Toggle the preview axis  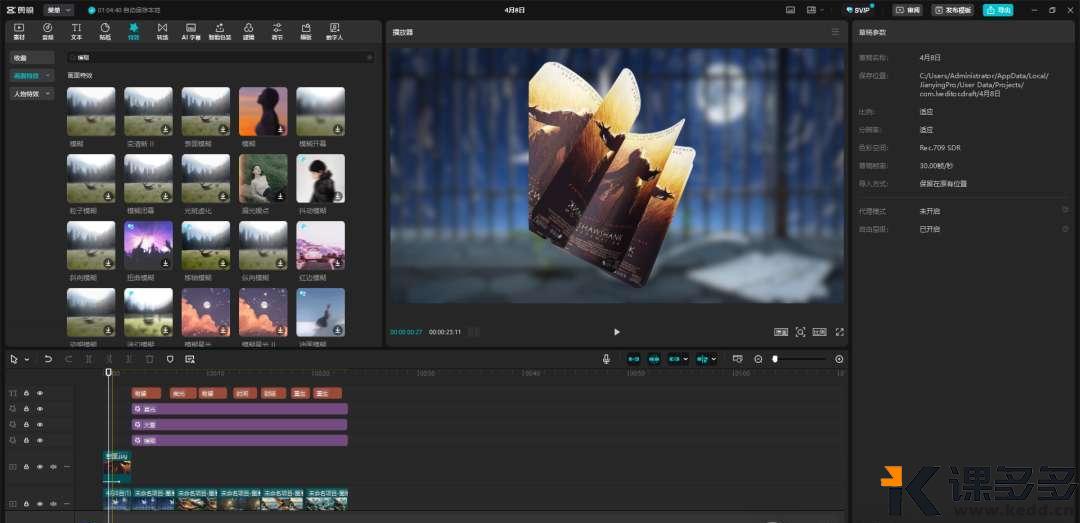(x=702, y=359)
